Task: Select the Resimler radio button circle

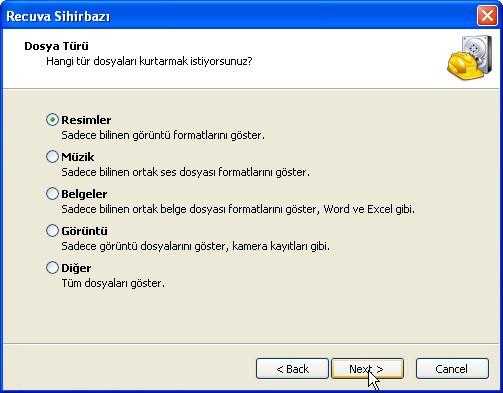Action: click(52, 120)
